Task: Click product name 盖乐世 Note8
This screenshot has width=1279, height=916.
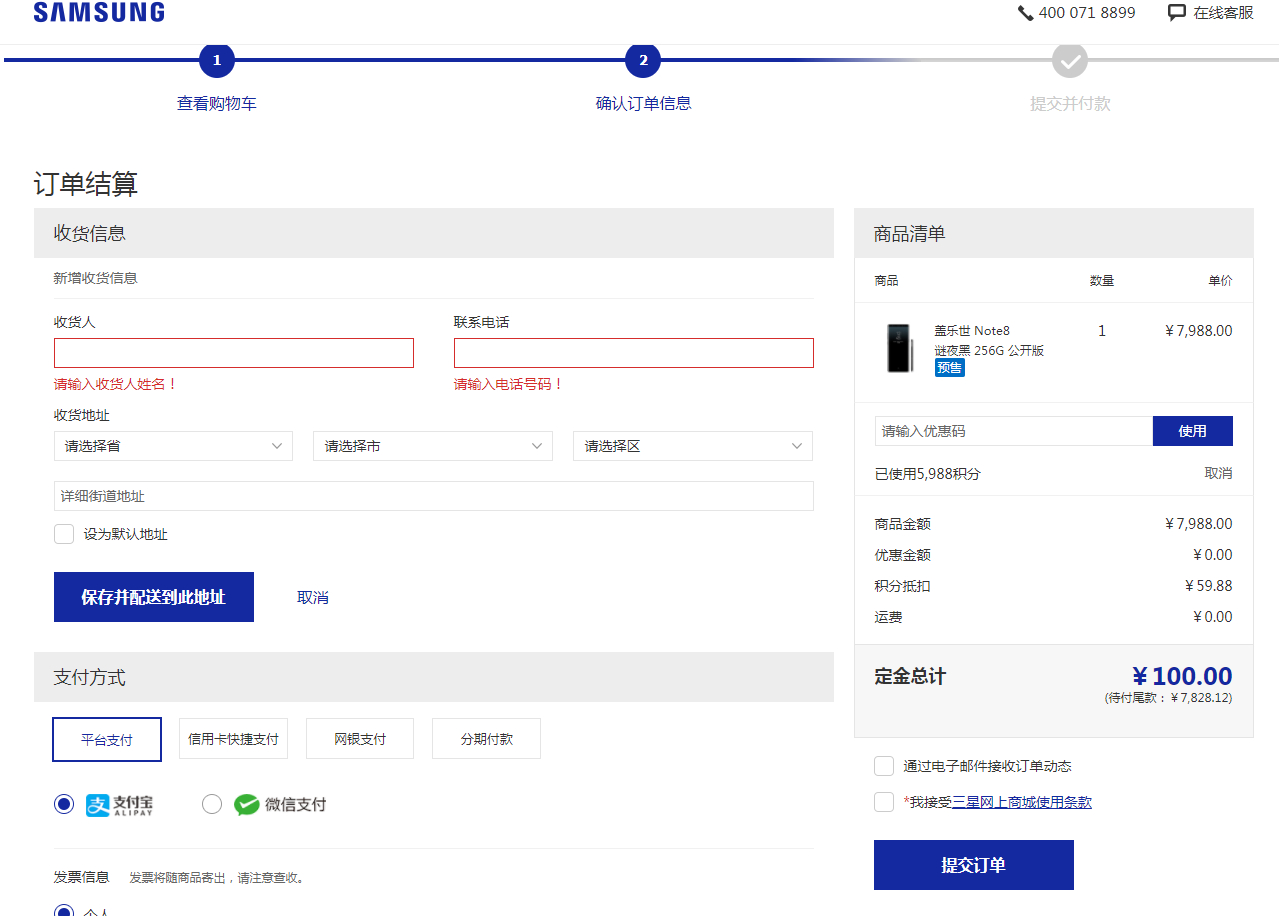Action: point(972,331)
